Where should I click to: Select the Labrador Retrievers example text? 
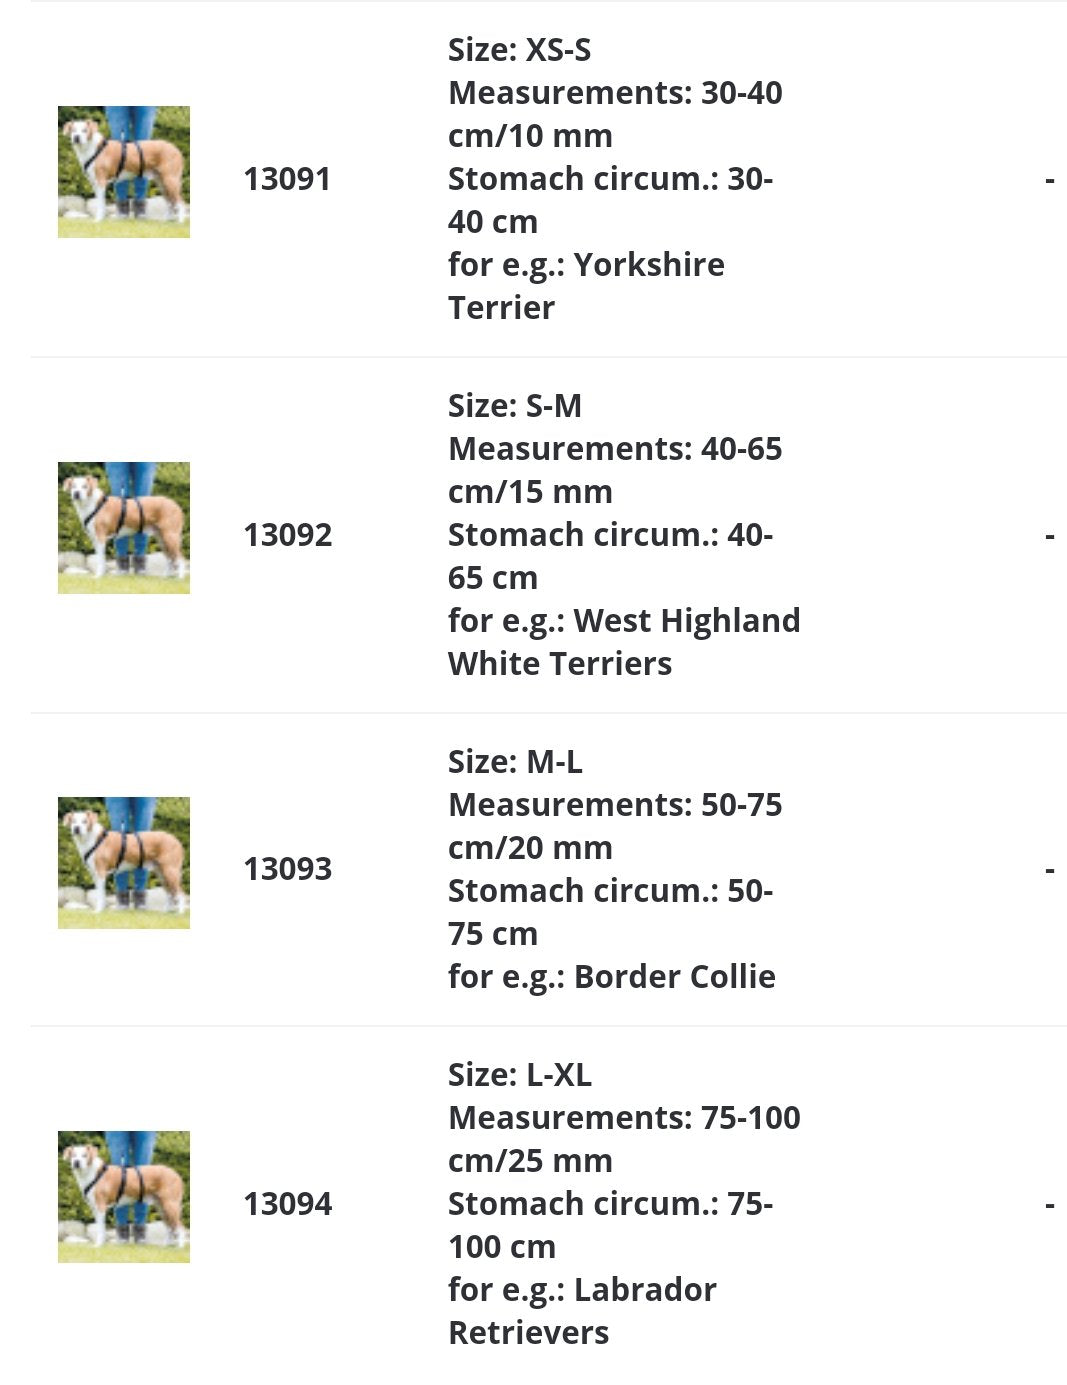click(582, 1311)
